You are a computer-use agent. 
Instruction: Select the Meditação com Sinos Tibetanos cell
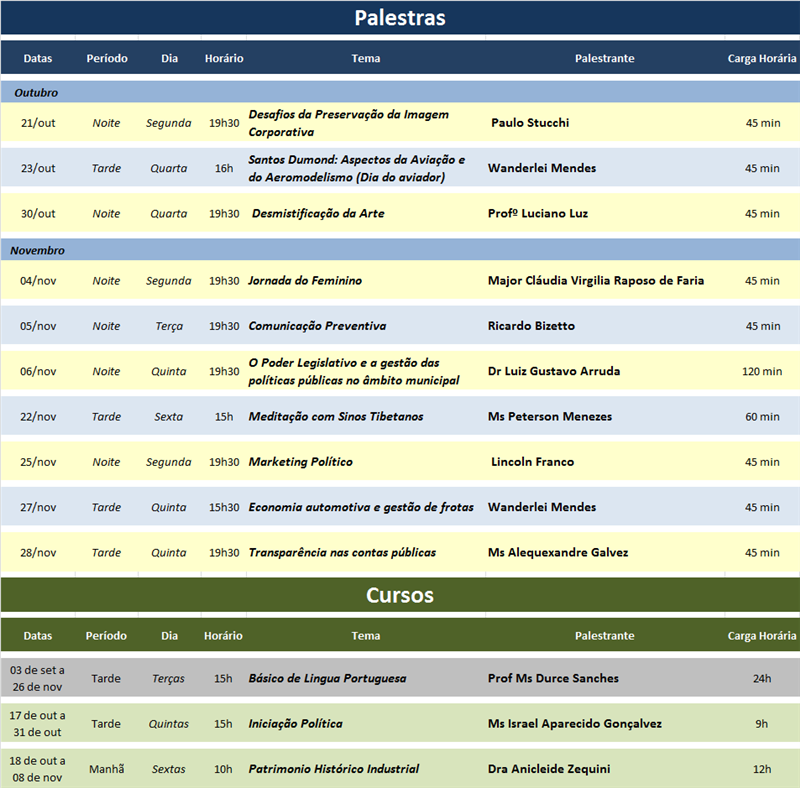point(336,417)
